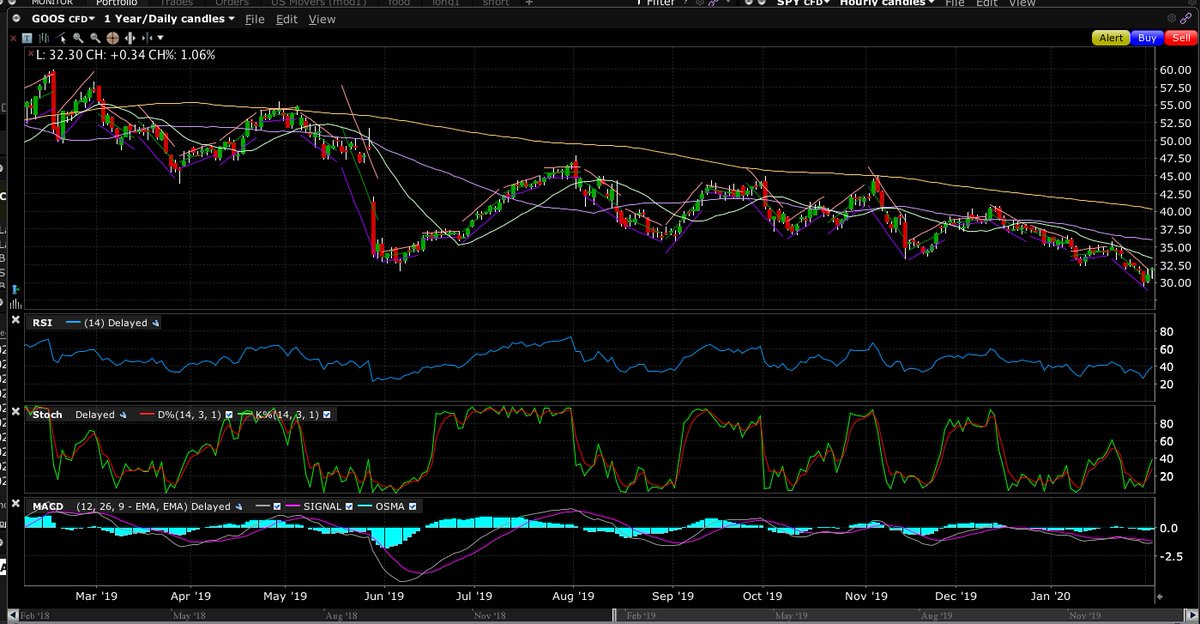Toggle SIGNAL line checkbox
1200x624 pixels.
pos(349,507)
